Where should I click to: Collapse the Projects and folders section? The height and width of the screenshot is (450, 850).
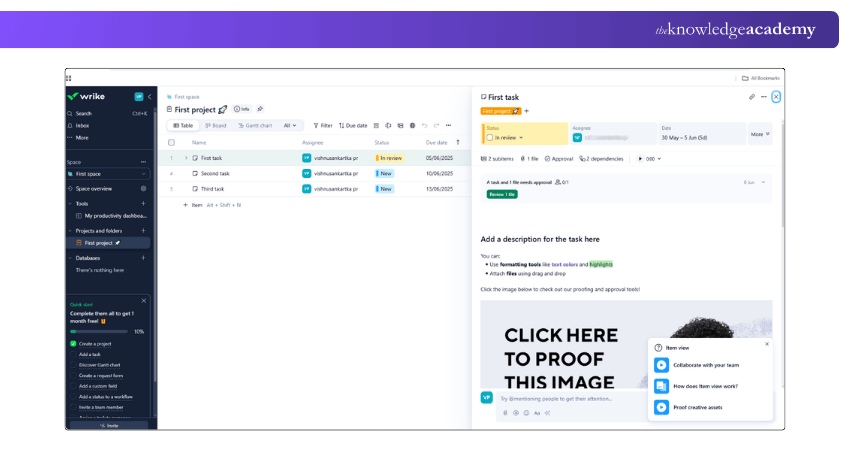tap(70, 231)
